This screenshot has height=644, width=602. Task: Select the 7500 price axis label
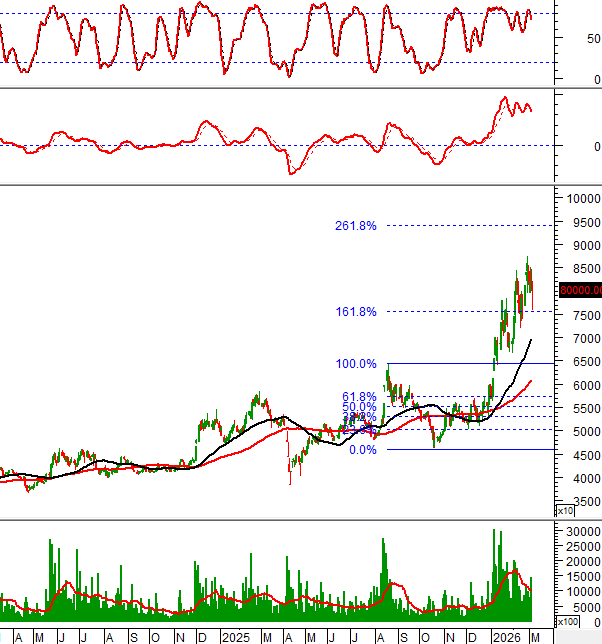tap(578, 316)
